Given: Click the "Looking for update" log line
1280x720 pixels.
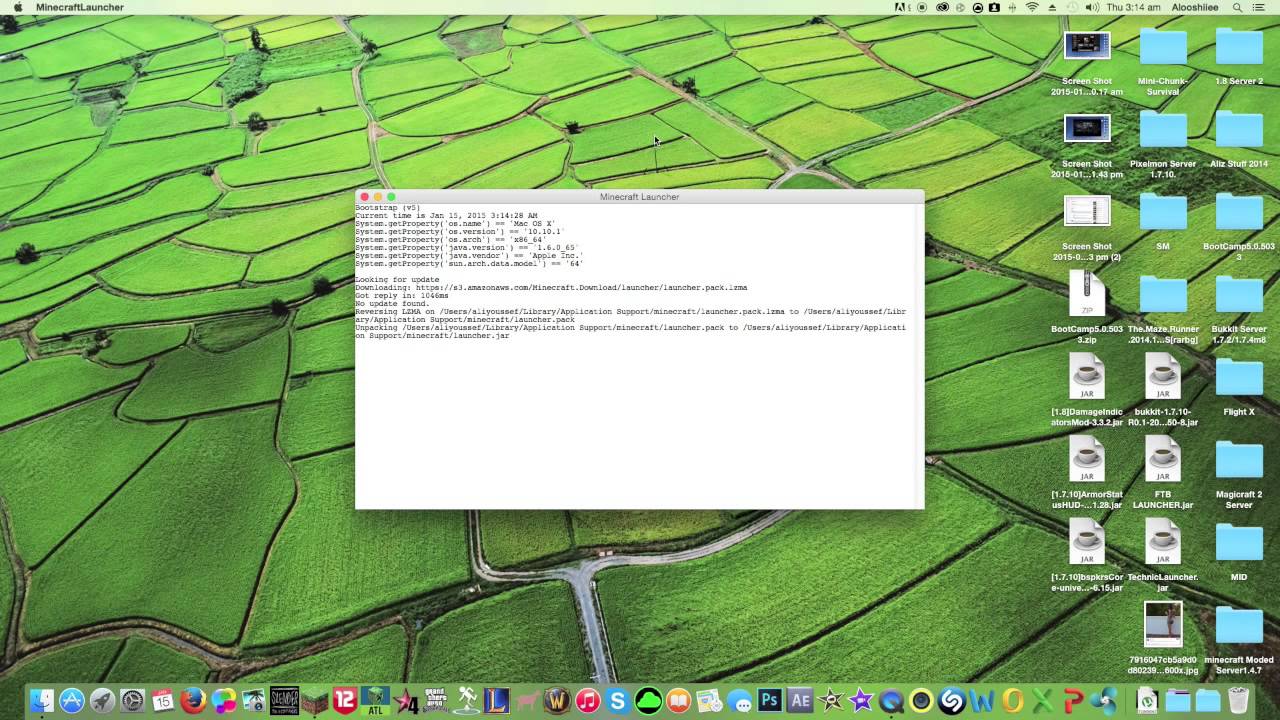Looking at the screenshot, I should [x=397, y=280].
